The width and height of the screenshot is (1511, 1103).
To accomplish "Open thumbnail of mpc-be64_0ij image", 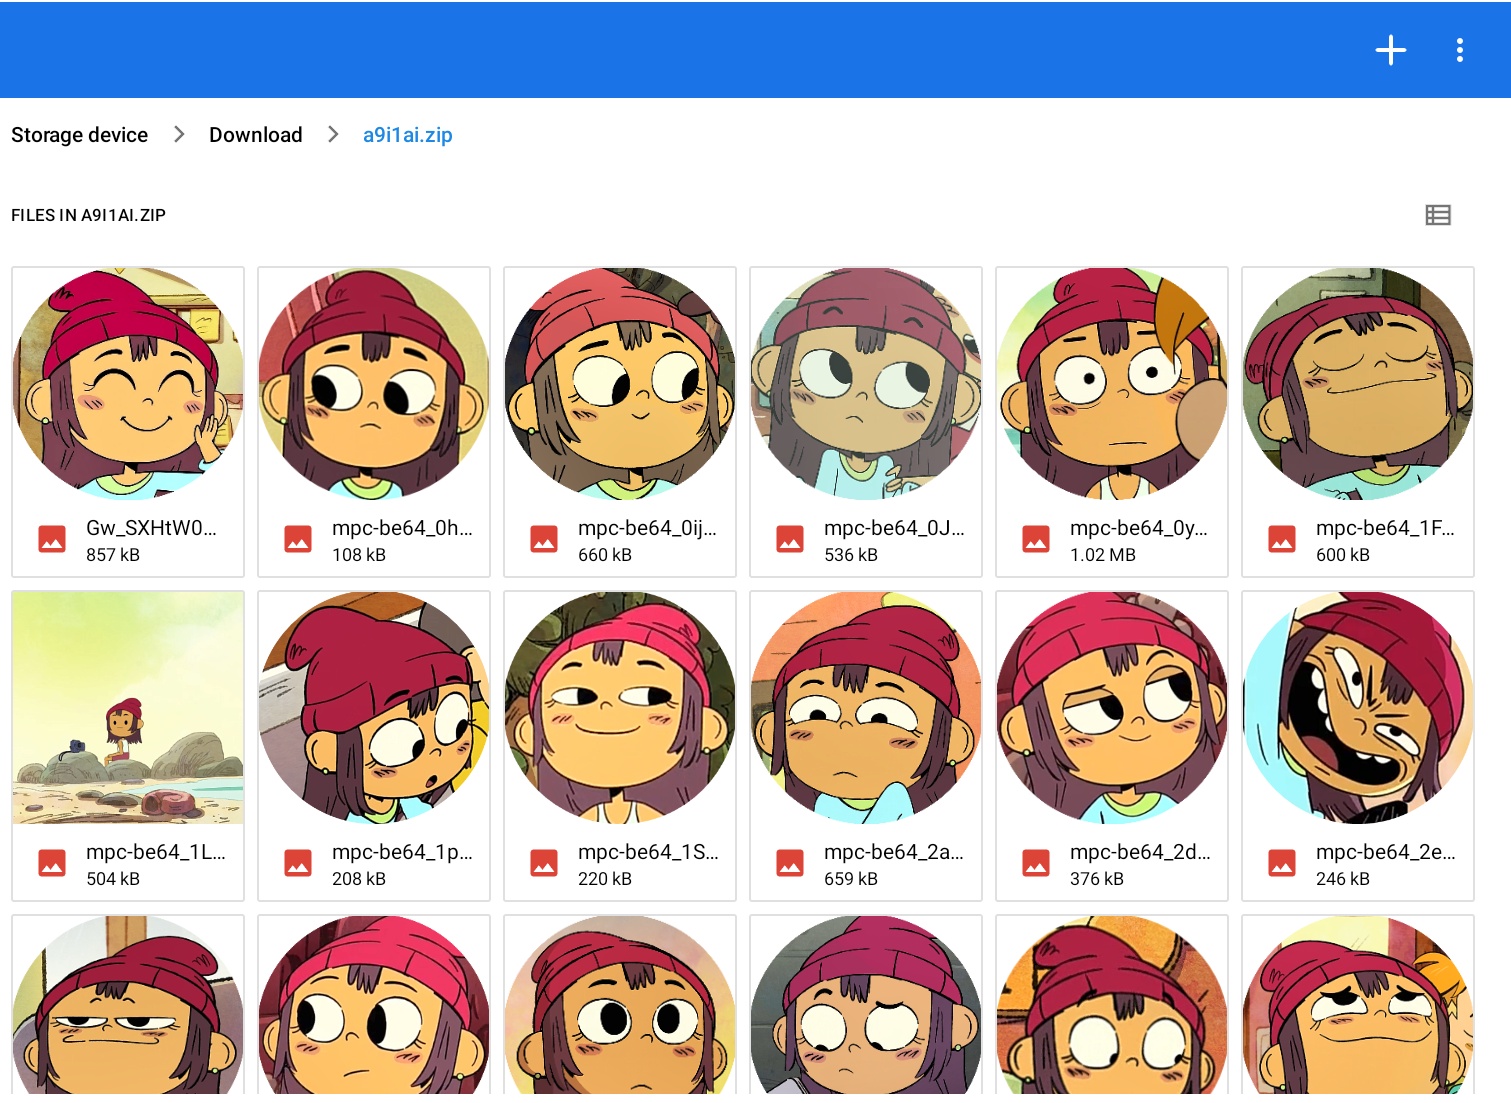I will (x=620, y=384).
